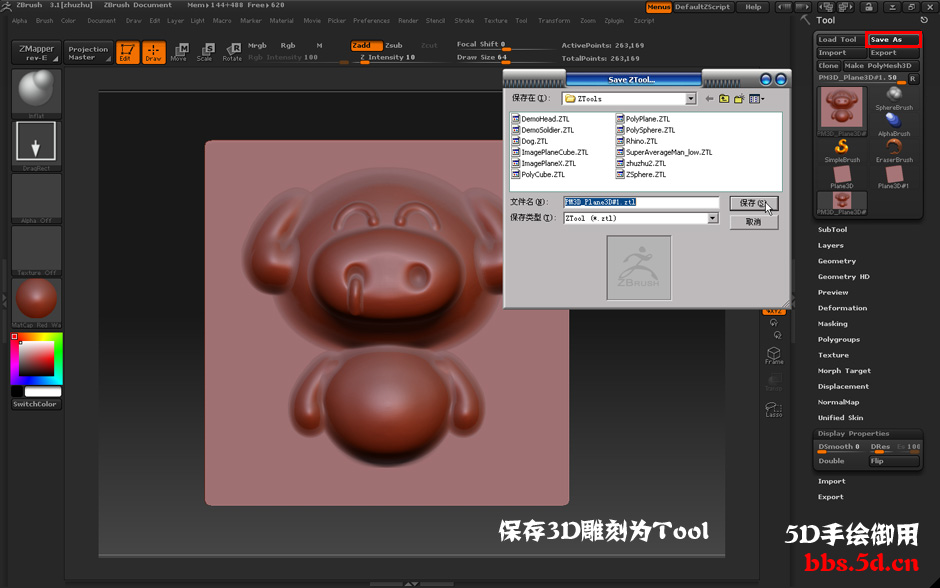Switch to Rotate mode
The image size is (940, 588).
[232, 52]
